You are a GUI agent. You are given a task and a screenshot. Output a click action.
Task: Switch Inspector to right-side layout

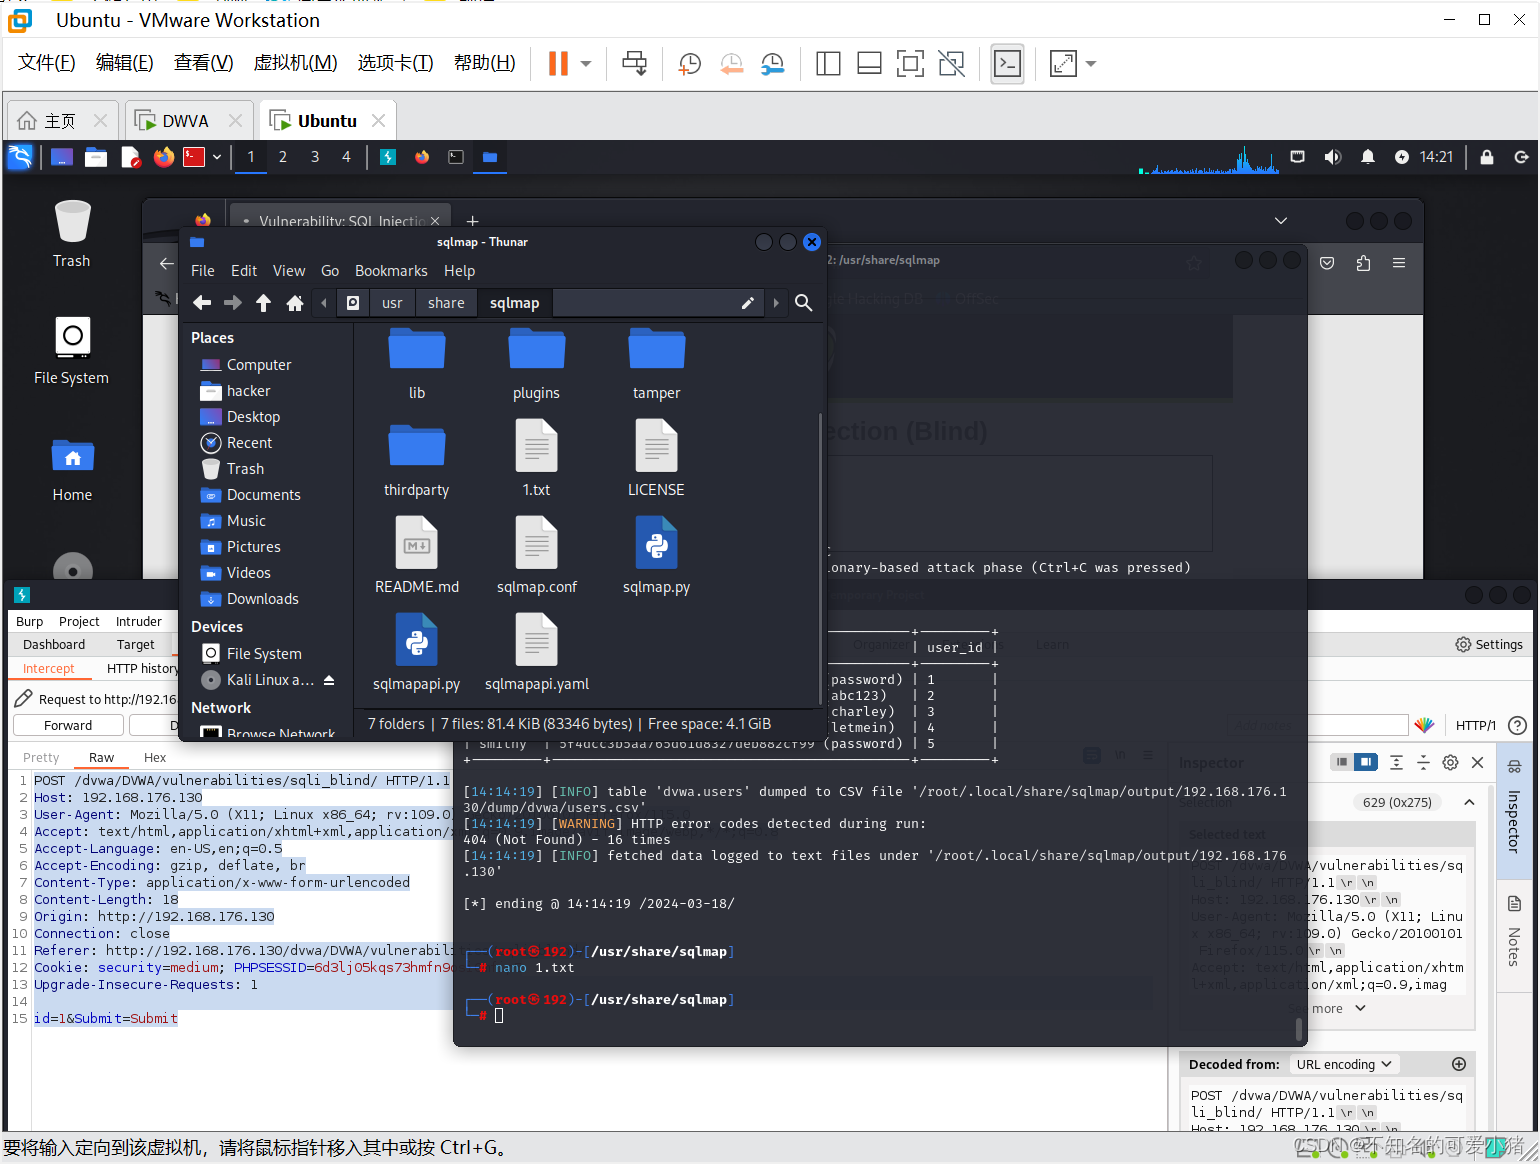coord(1365,762)
